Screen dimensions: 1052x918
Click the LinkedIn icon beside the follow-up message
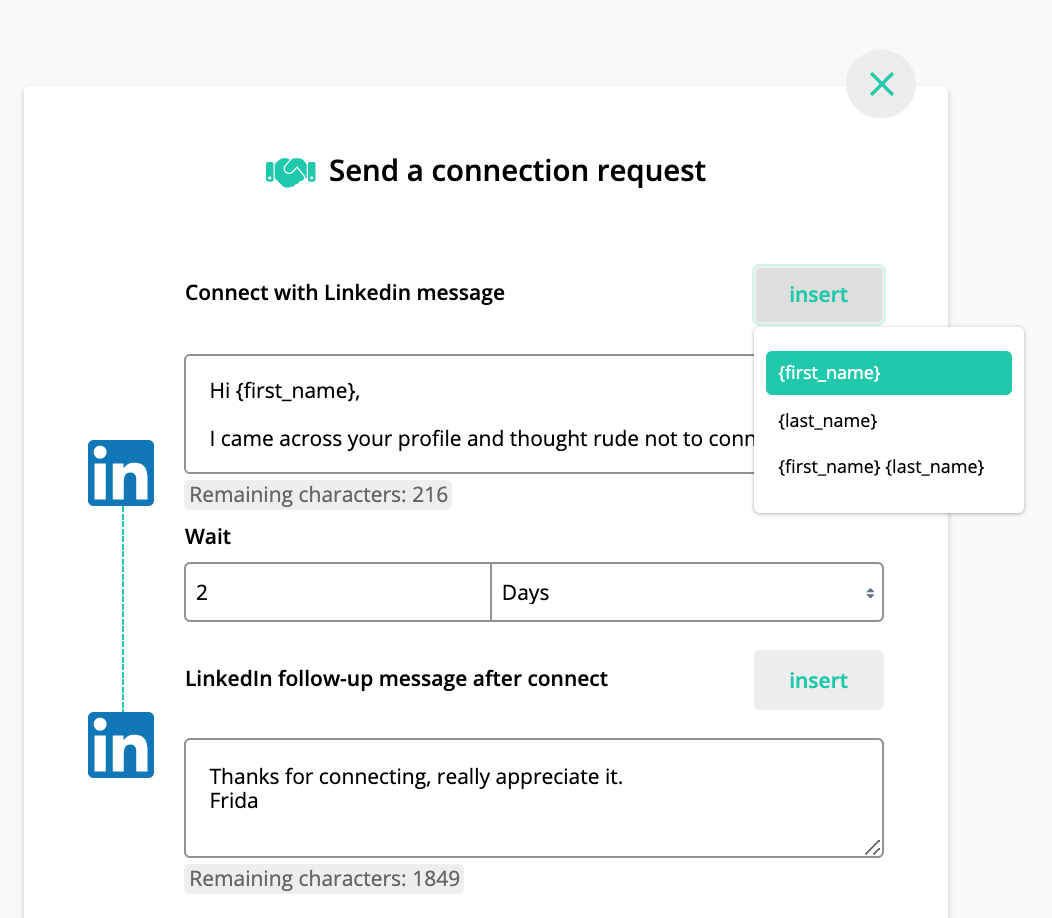point(120,744)
